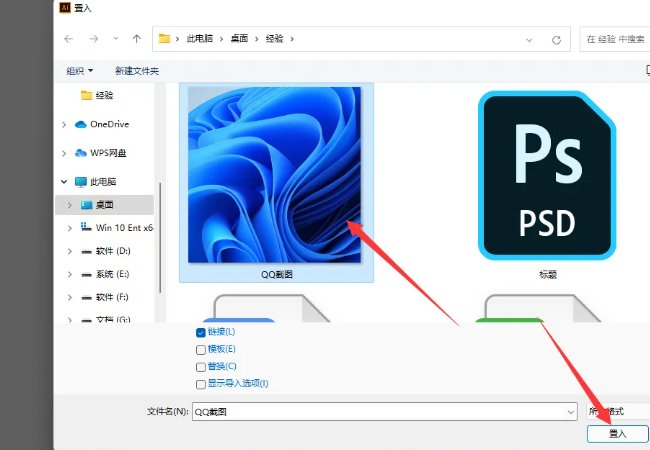Uncheck the 链接(L) checkbox
650x450 pixels.
point(201,332)
